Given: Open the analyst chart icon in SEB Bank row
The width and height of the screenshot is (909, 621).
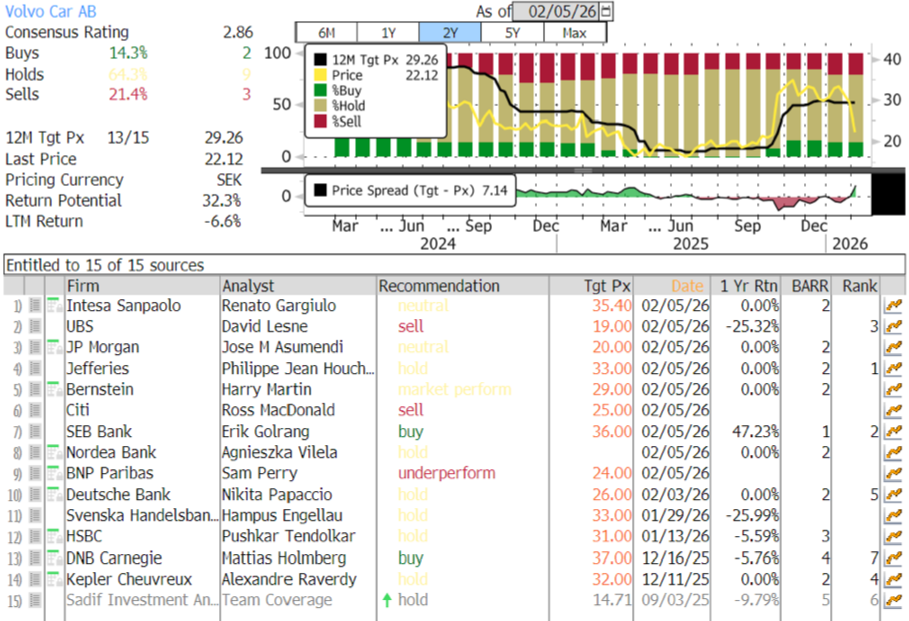Looking at the screenshot, I should tap(892, 432).
